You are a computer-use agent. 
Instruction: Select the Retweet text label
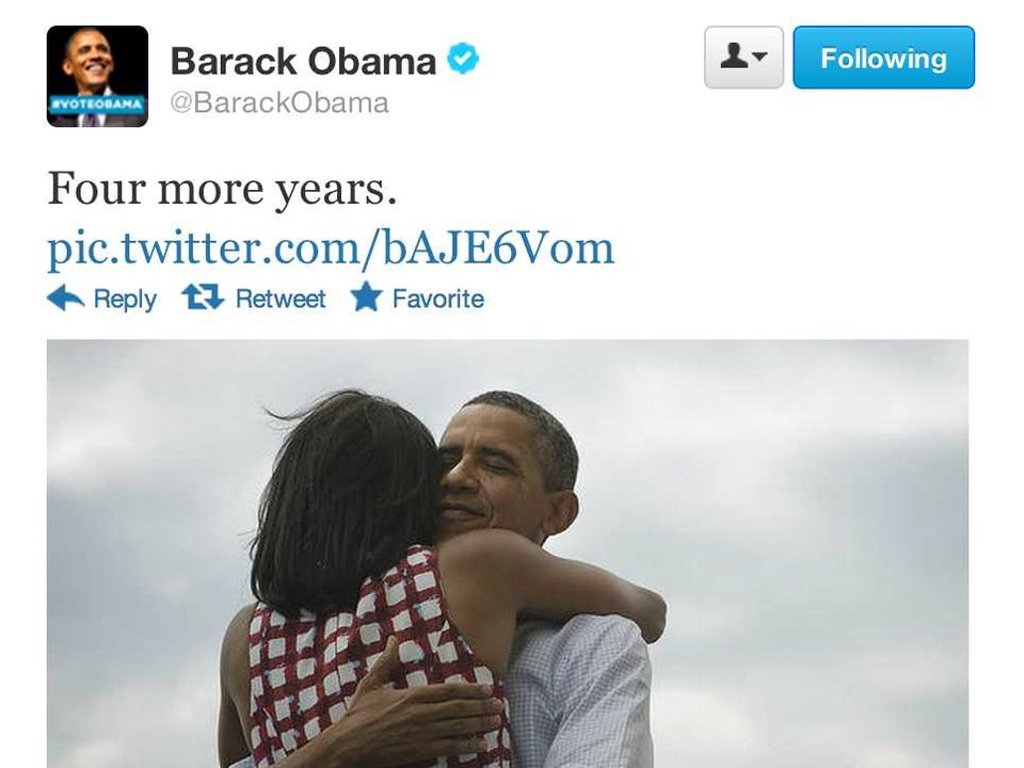point(280,298)
